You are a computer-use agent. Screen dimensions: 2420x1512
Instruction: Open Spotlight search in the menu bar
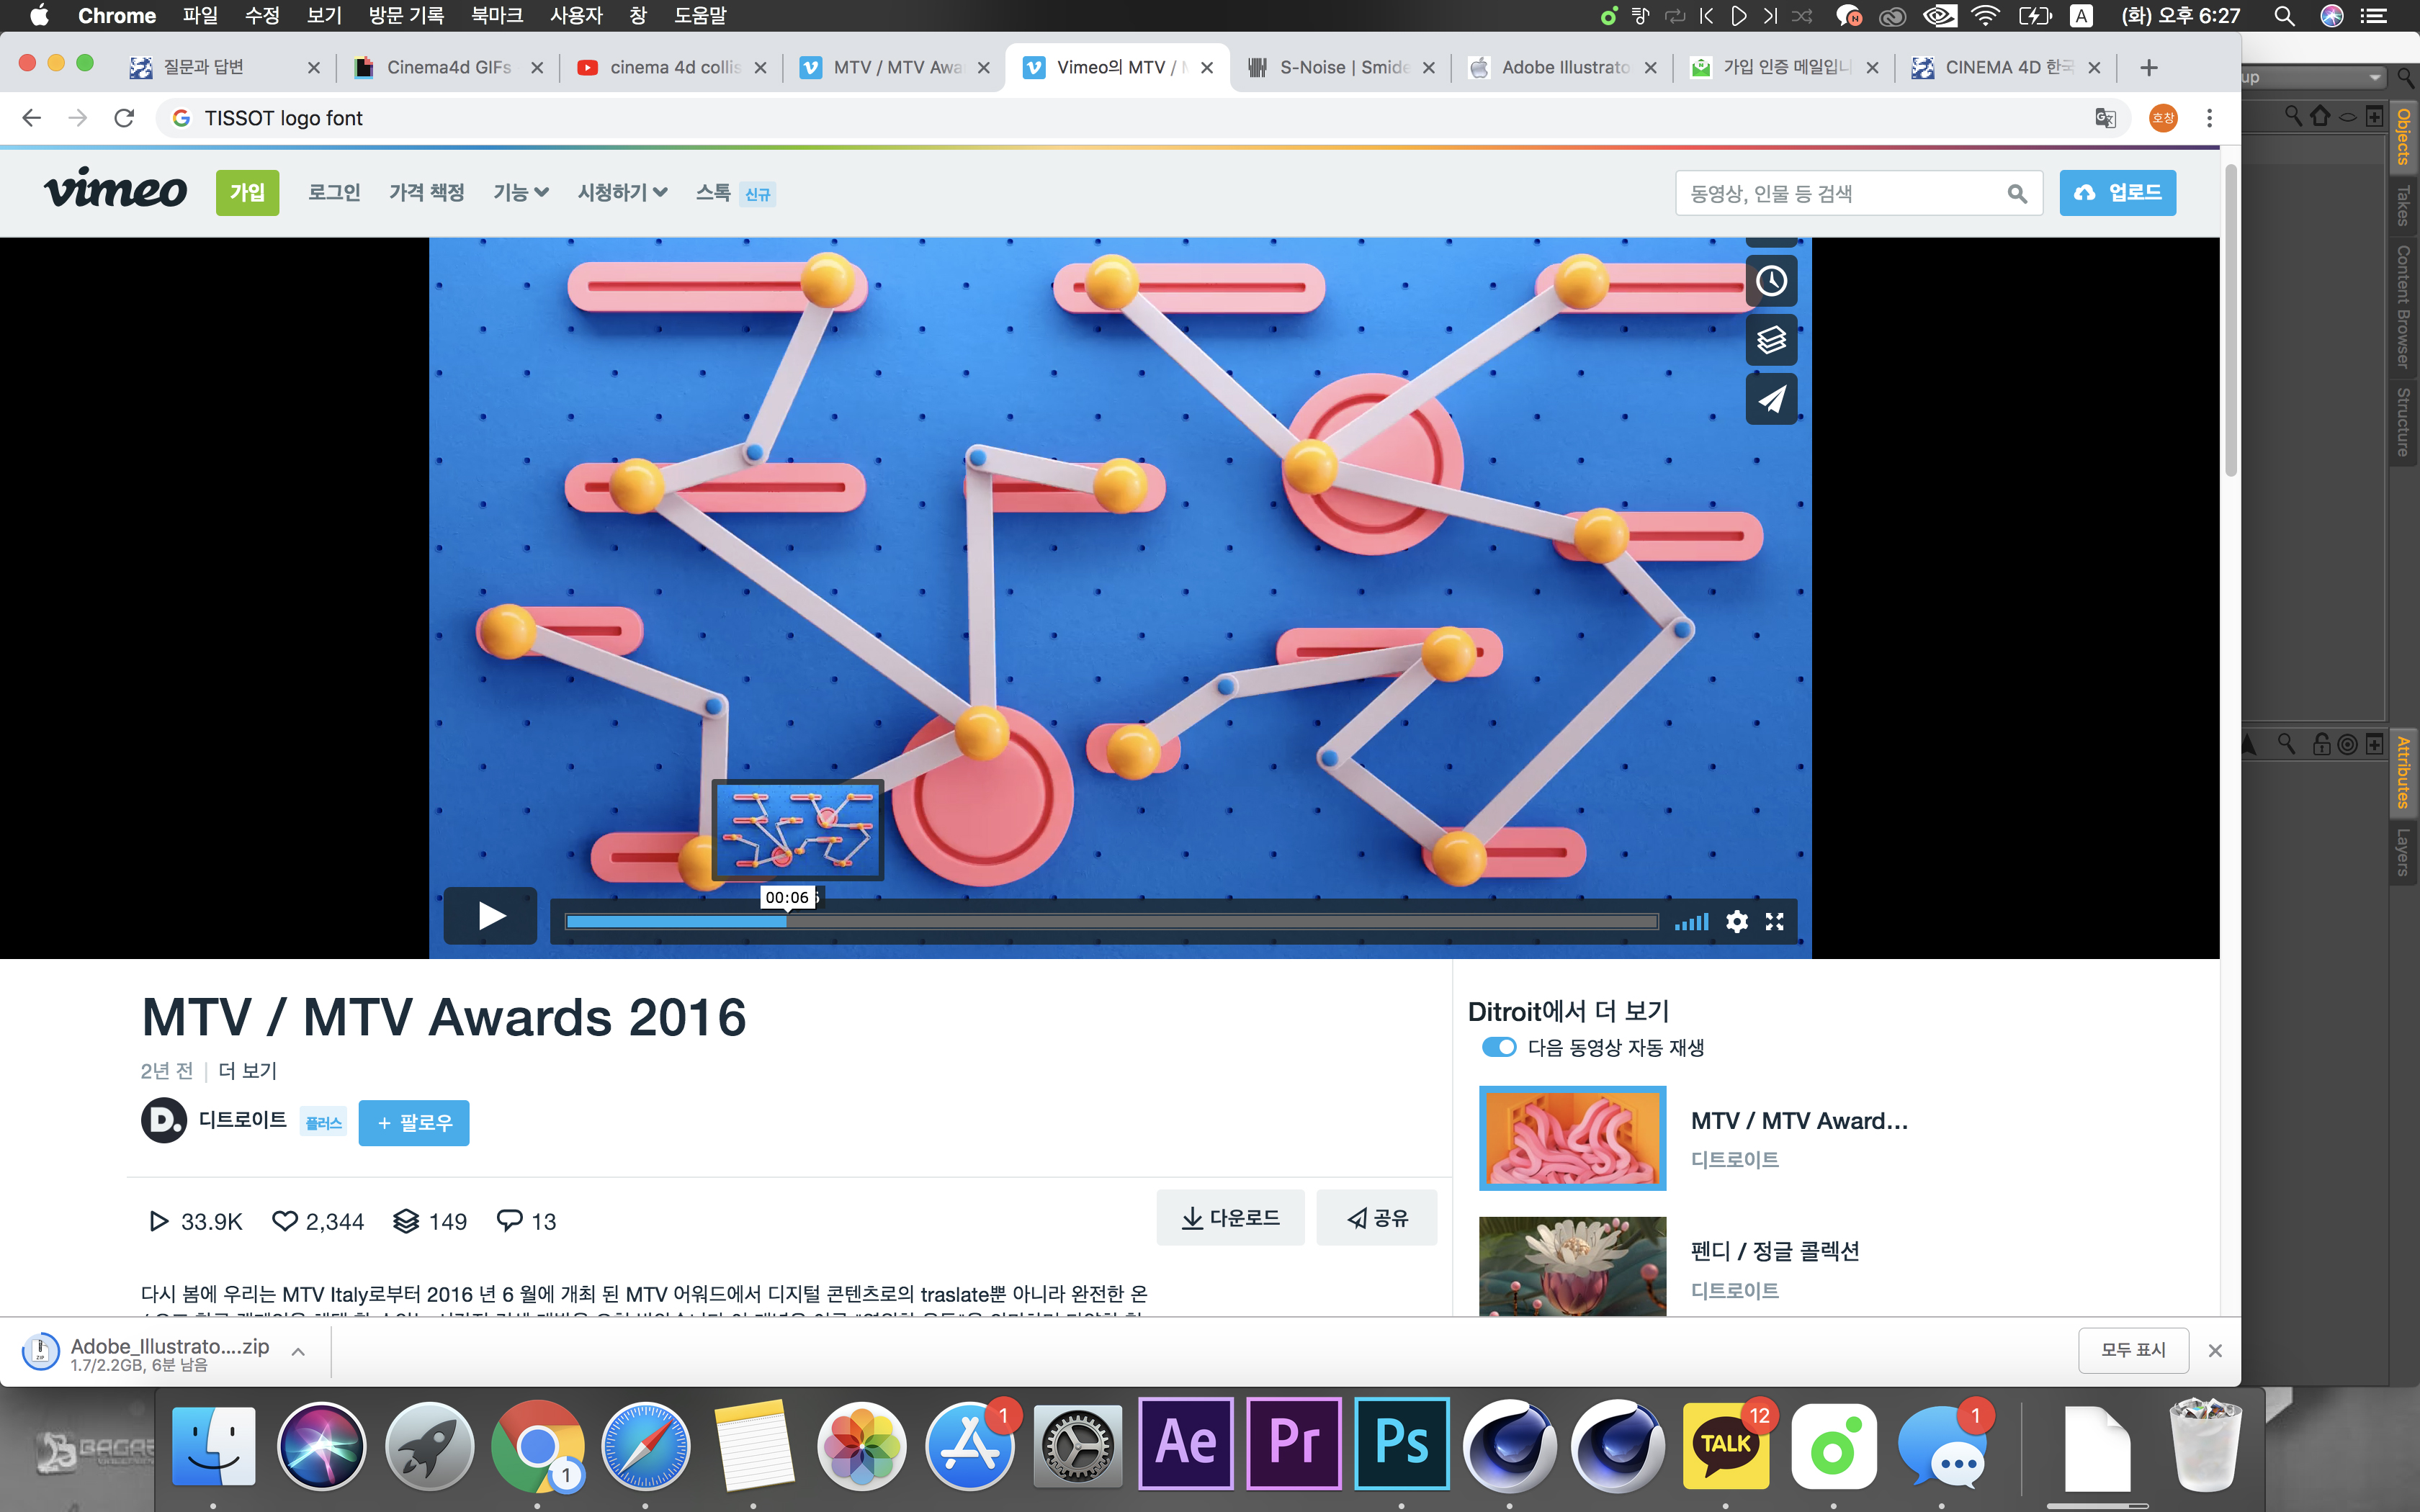click(x=2284, y=16)
